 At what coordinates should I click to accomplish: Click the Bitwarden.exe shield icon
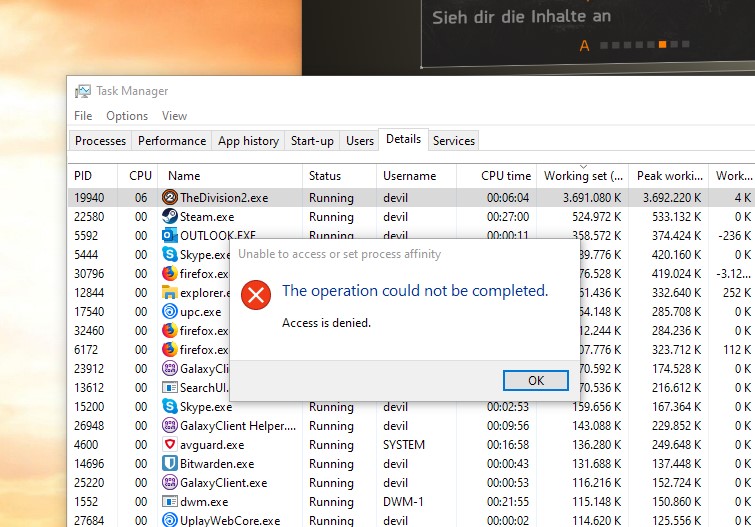click(x=169, y=463)
